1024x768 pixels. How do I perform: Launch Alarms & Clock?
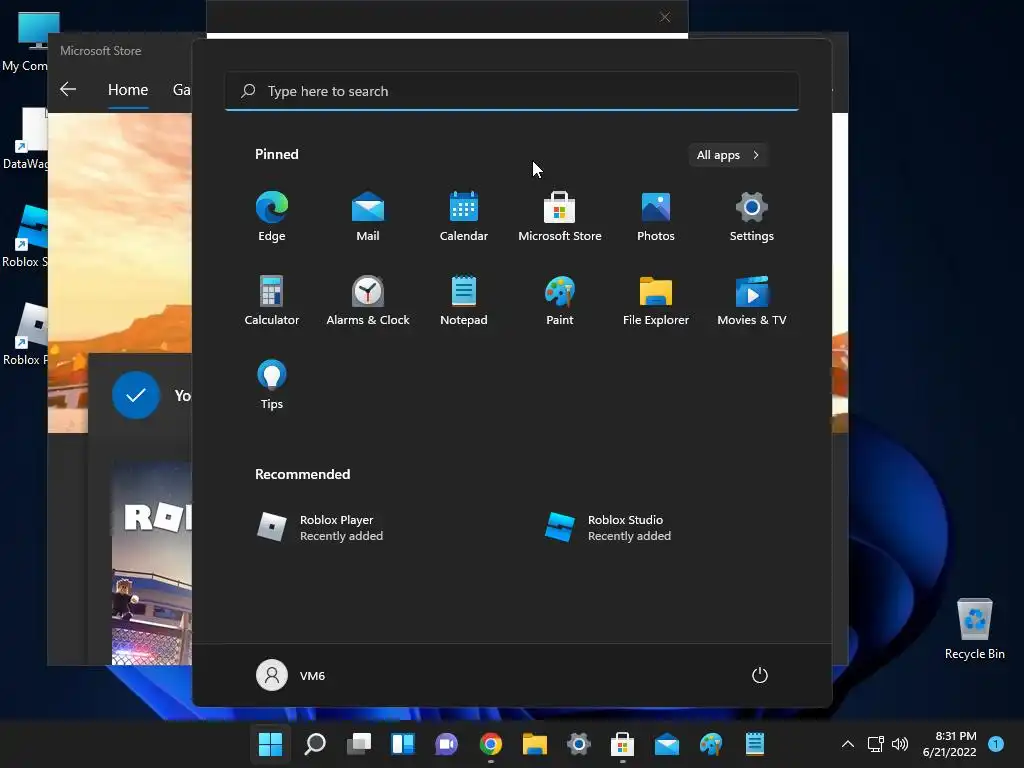[368, 300]
